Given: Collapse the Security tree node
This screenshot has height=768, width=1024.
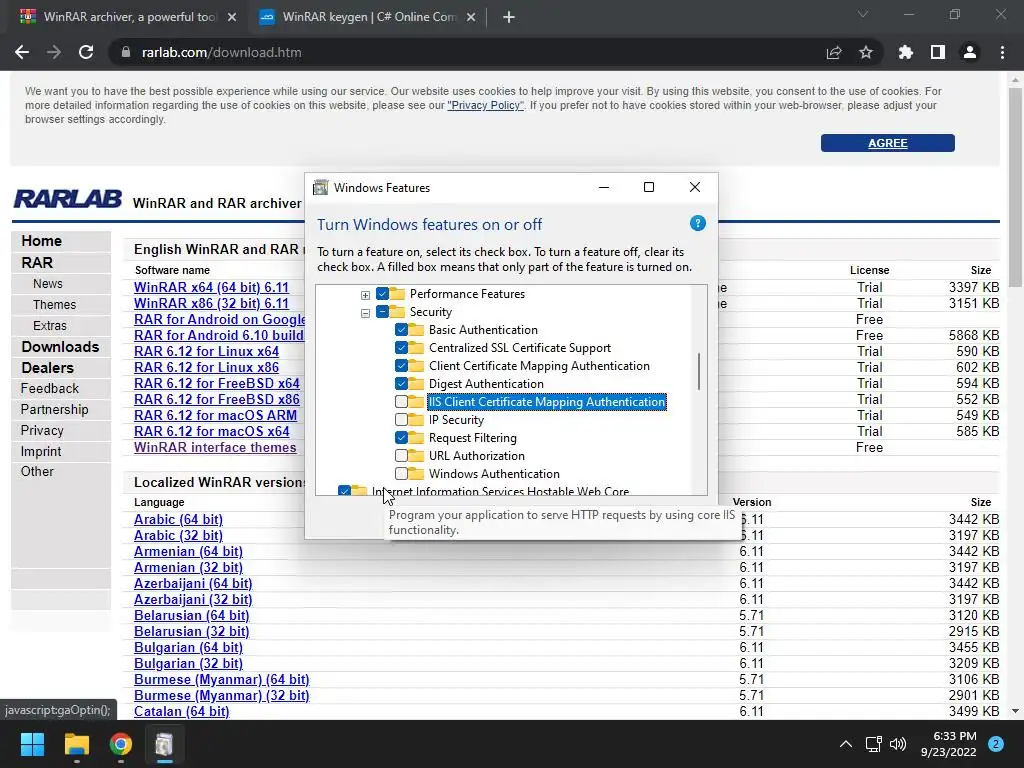Looking at the screenshot, I should click(x=366, y=313).
